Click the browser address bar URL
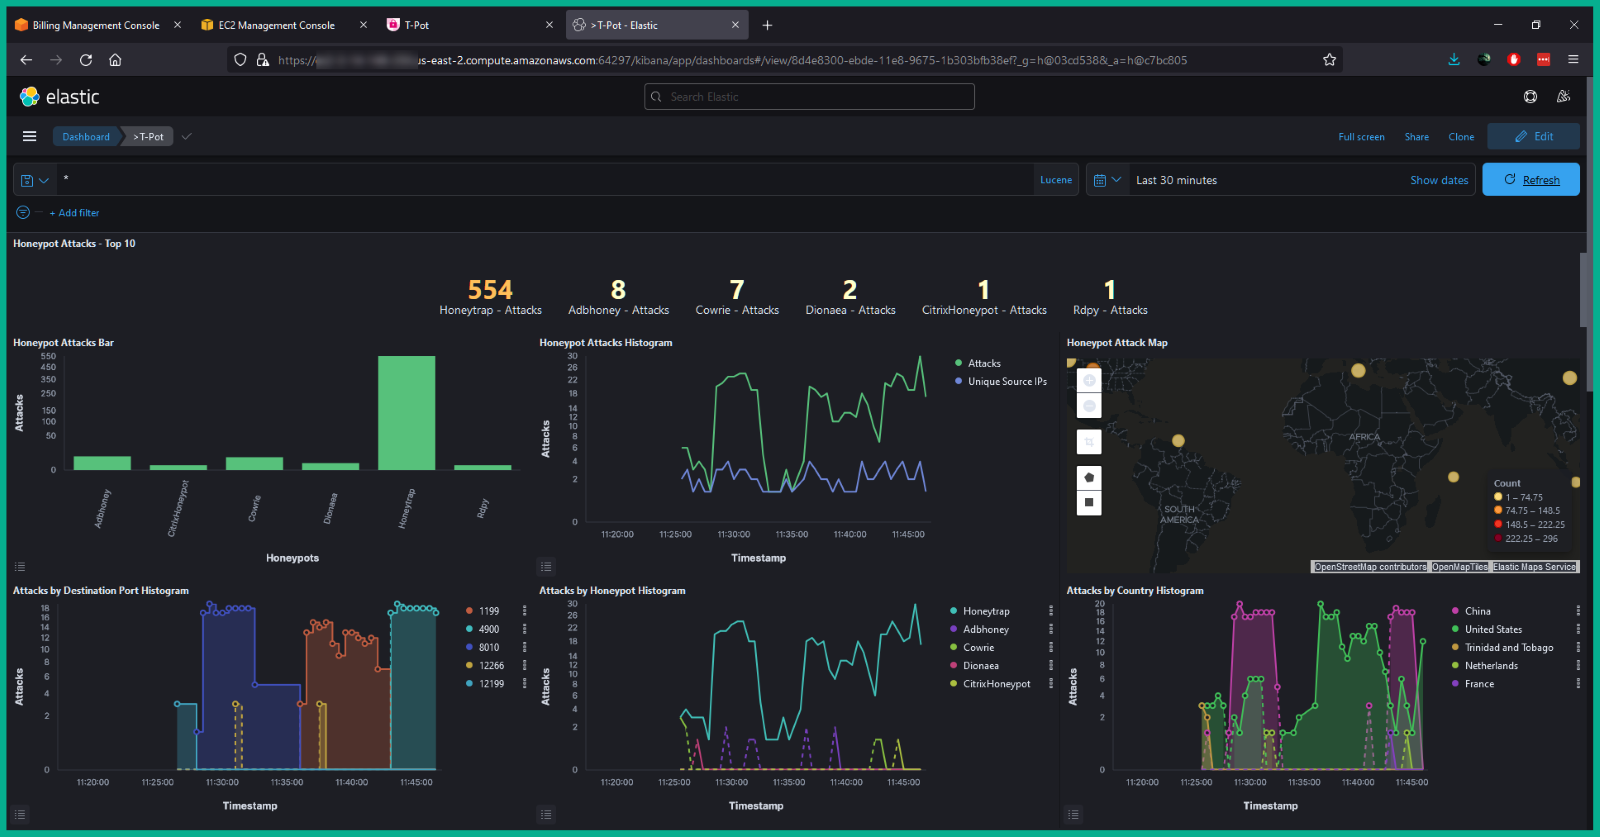This screenshot has height=837, width=1600. click(x=732, y=60)
